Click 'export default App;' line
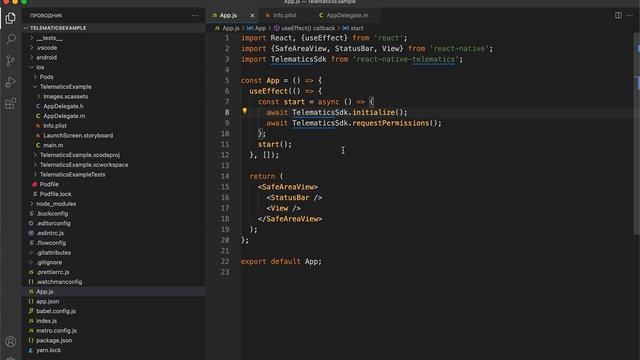This screenshot has width=640, height=360. point(281,261)
